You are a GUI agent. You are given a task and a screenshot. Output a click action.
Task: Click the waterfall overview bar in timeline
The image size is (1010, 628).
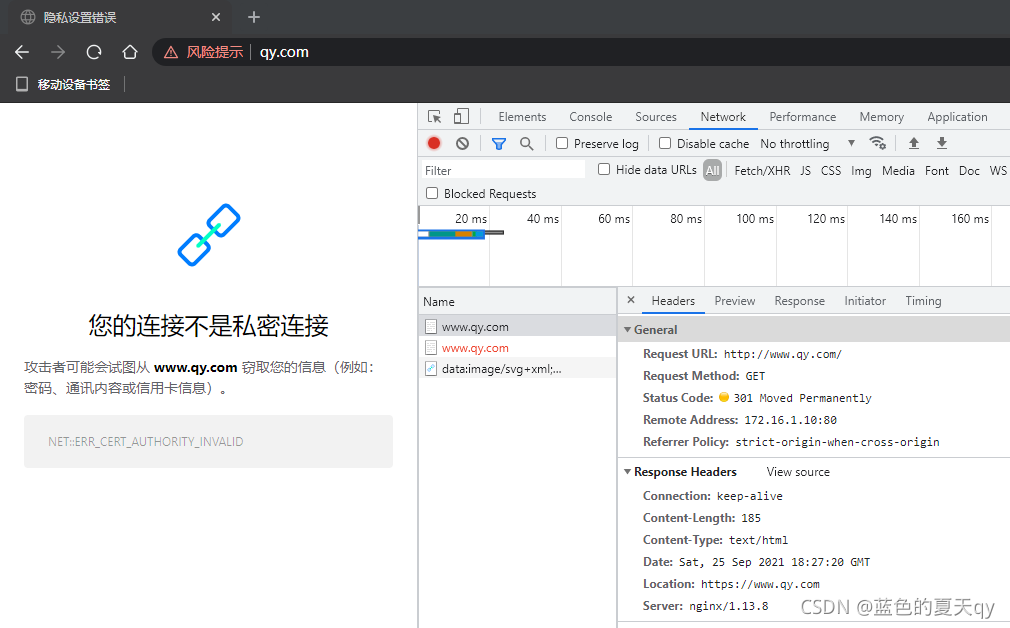[461, 233]
